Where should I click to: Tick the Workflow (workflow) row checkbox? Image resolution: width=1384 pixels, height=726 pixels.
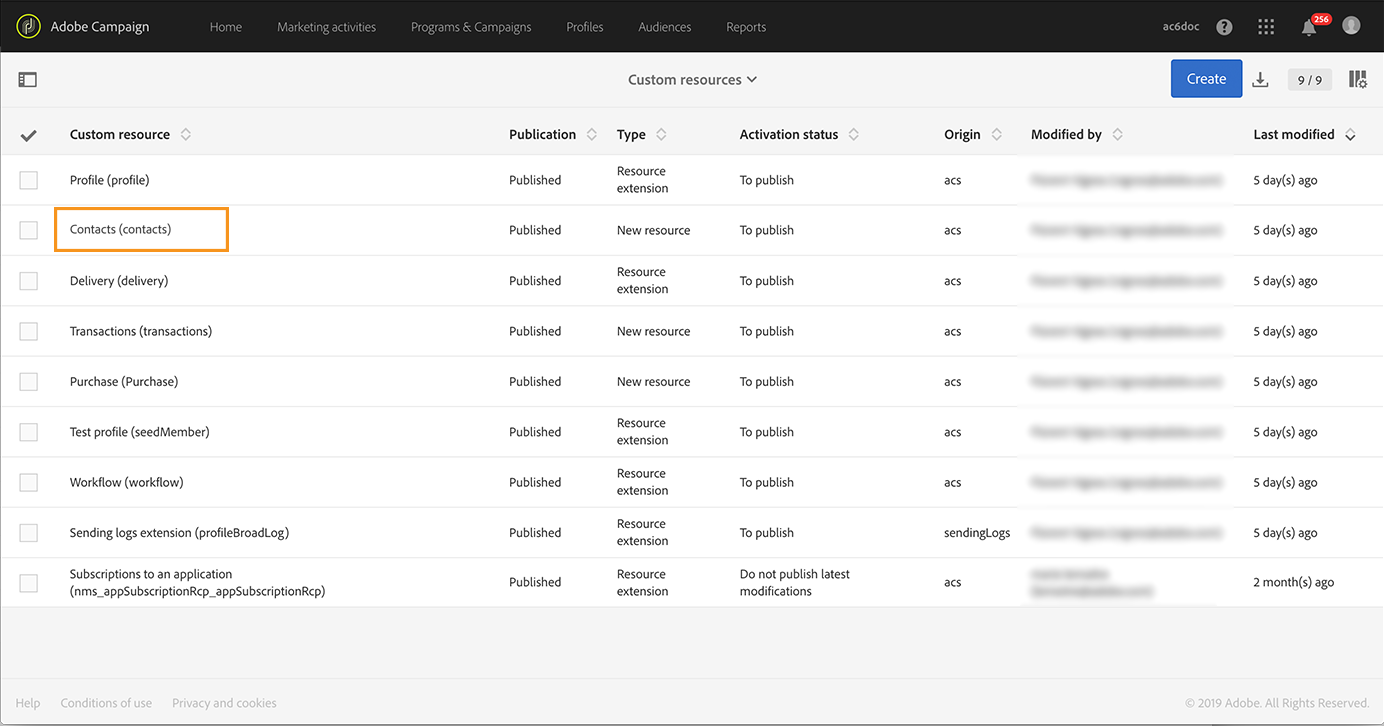[x=28, y=482]
